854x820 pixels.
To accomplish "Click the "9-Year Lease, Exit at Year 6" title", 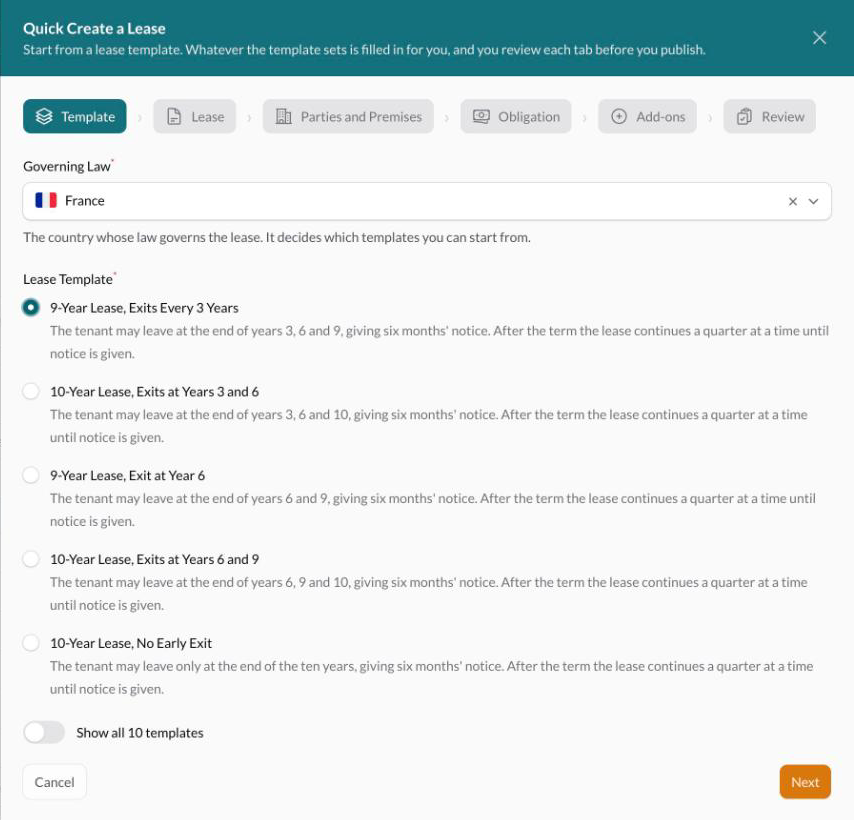I will (x=127, y=475).
